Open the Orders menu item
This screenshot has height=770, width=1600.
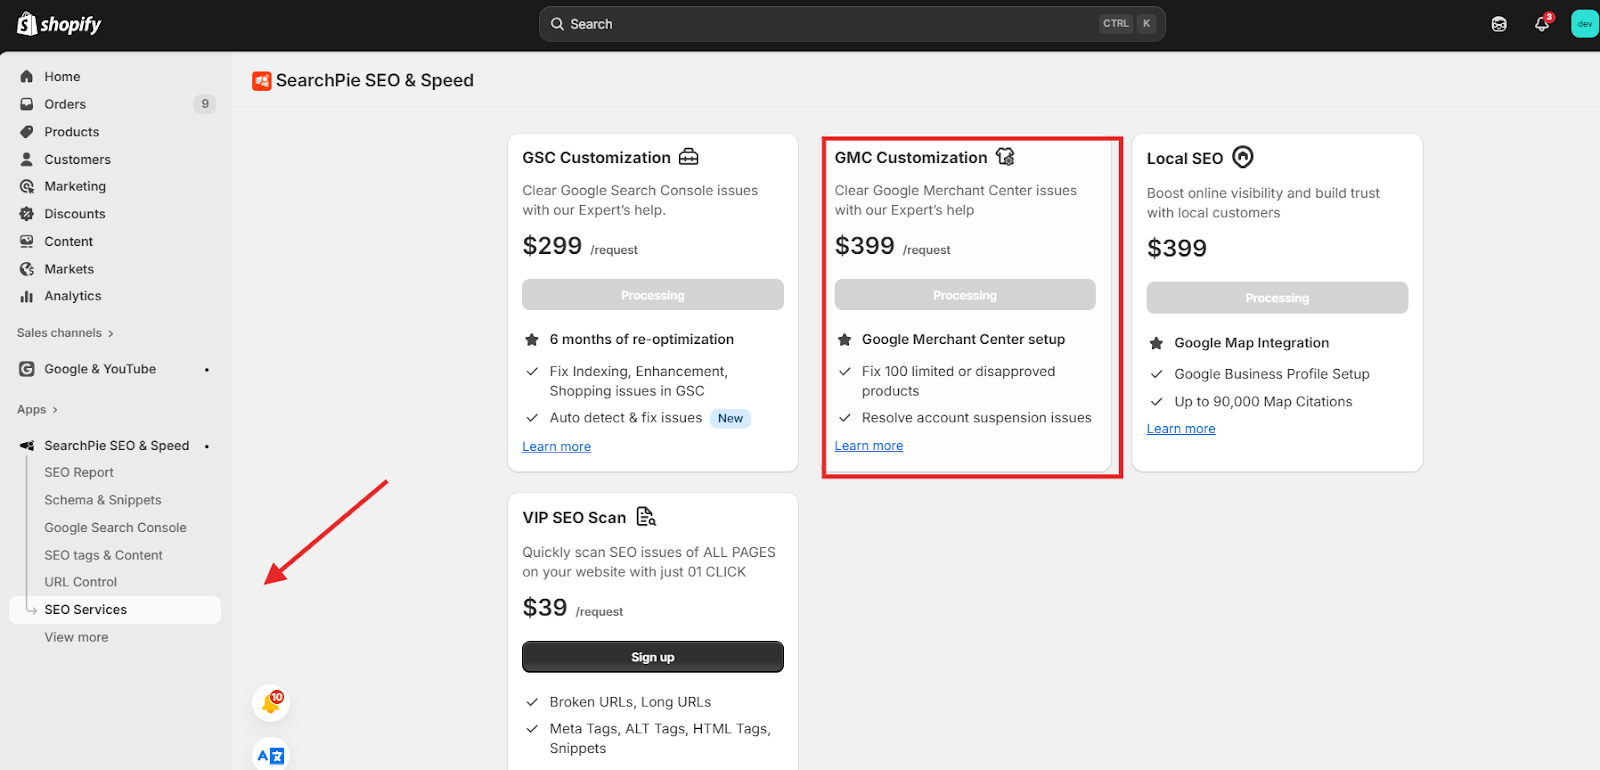(65, 104)
